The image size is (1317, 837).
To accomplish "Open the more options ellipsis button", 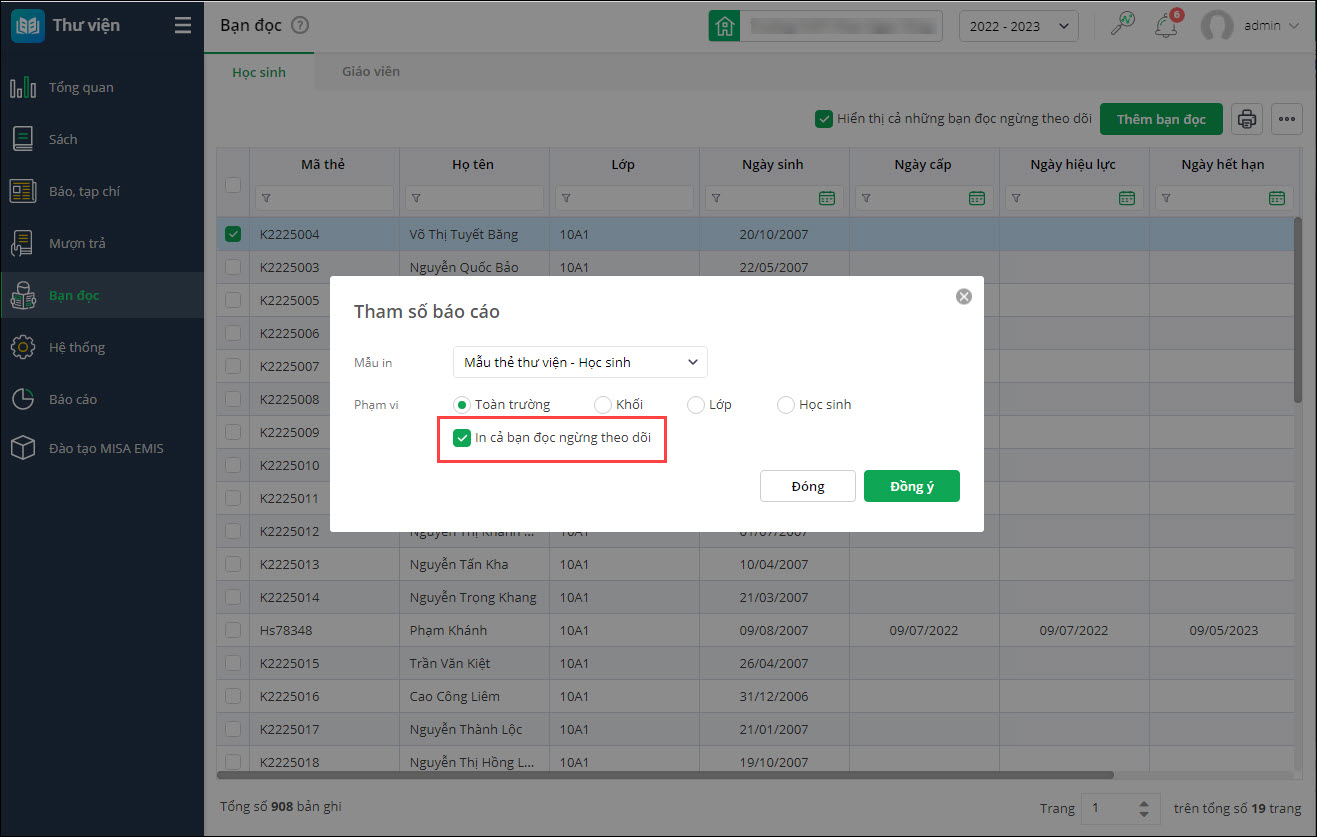I will (x=1287, y=119).
